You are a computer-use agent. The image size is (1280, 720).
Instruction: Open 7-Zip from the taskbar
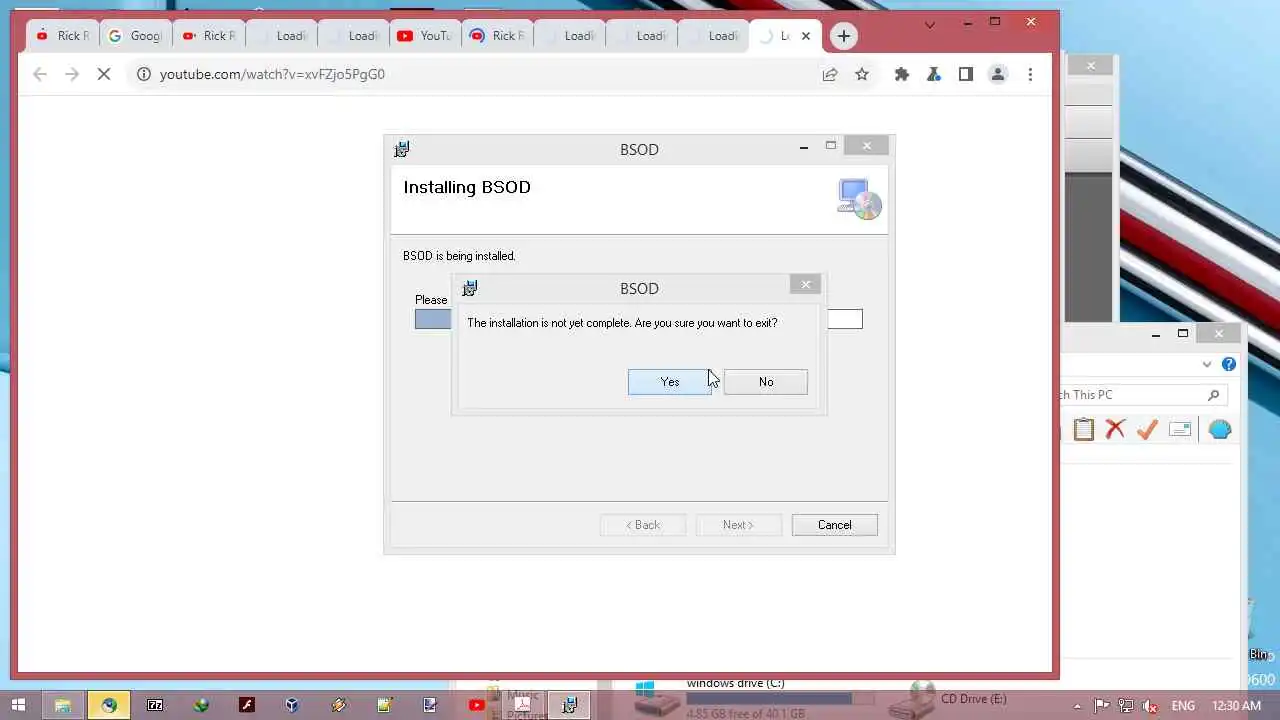[155, 705]
